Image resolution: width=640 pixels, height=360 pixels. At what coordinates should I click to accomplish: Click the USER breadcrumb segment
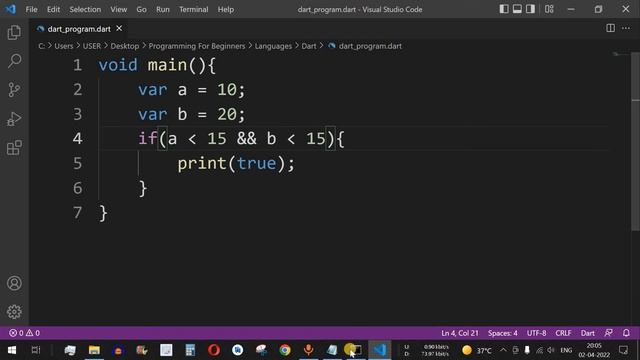91,46
